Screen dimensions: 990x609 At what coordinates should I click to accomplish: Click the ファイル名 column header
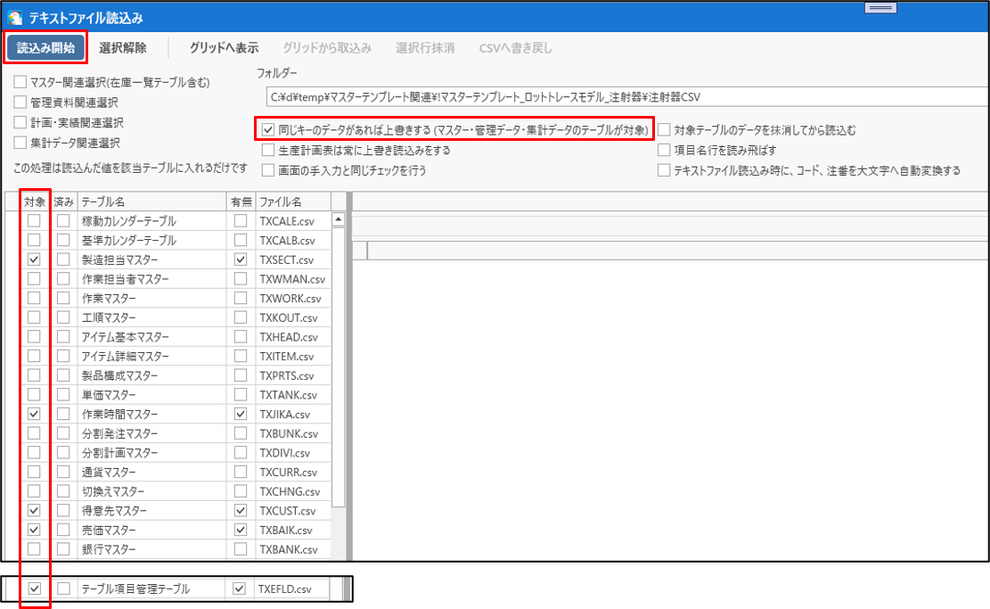click(x=293, y=202)
